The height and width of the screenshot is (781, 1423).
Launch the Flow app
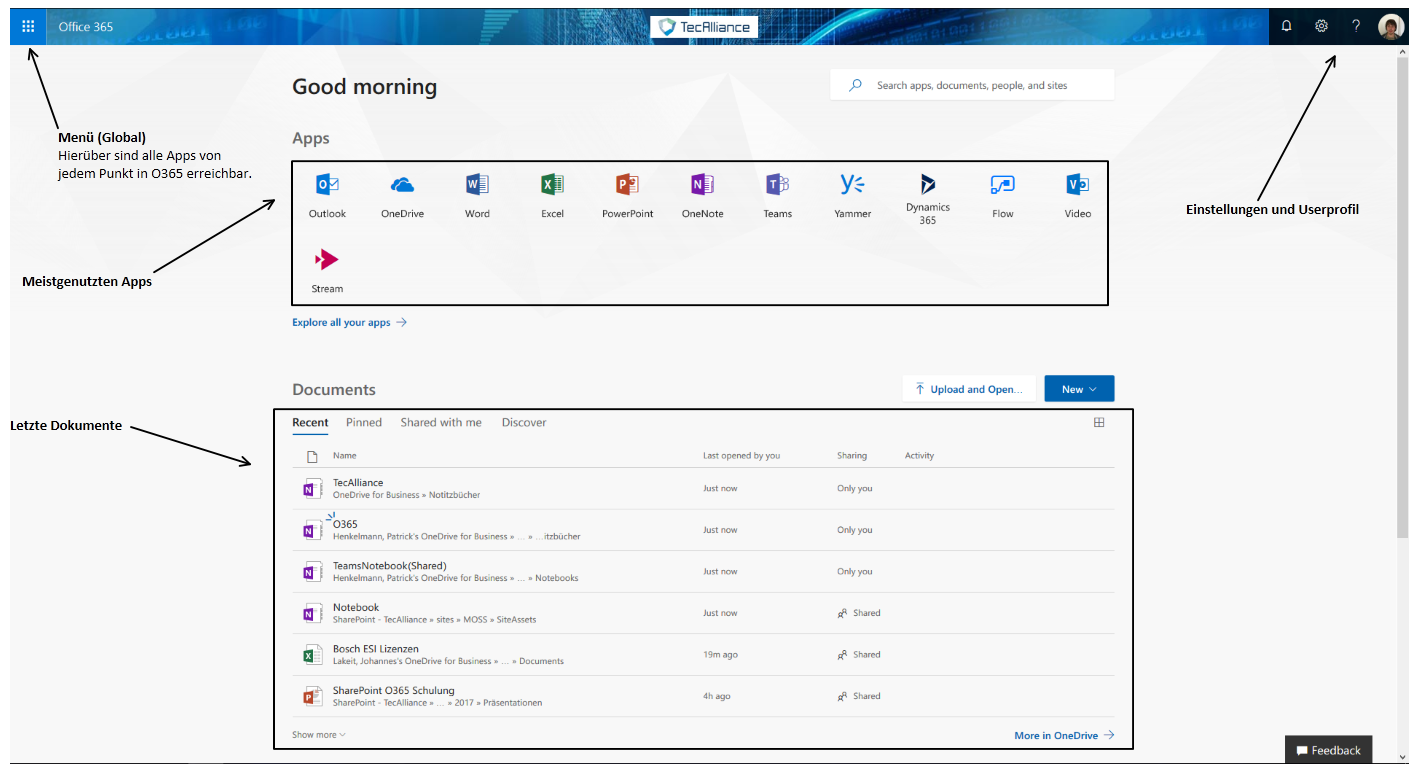(x=1002, y=195)
